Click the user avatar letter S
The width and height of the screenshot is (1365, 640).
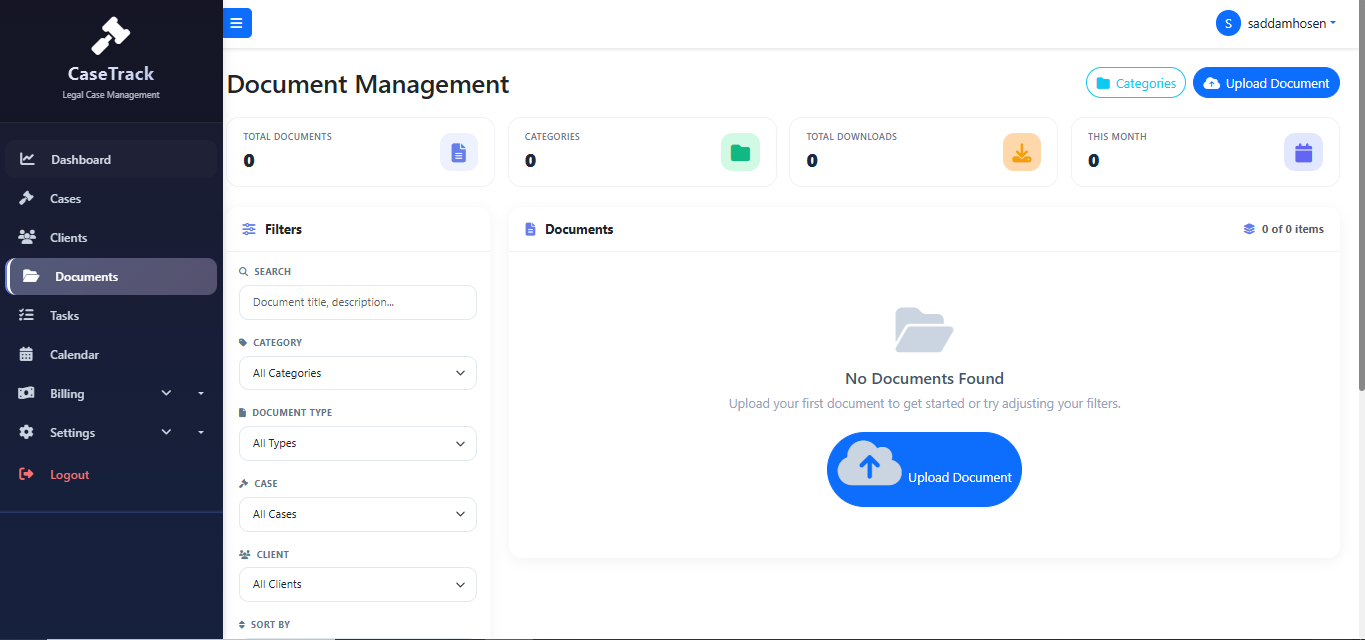point(1228,23)
